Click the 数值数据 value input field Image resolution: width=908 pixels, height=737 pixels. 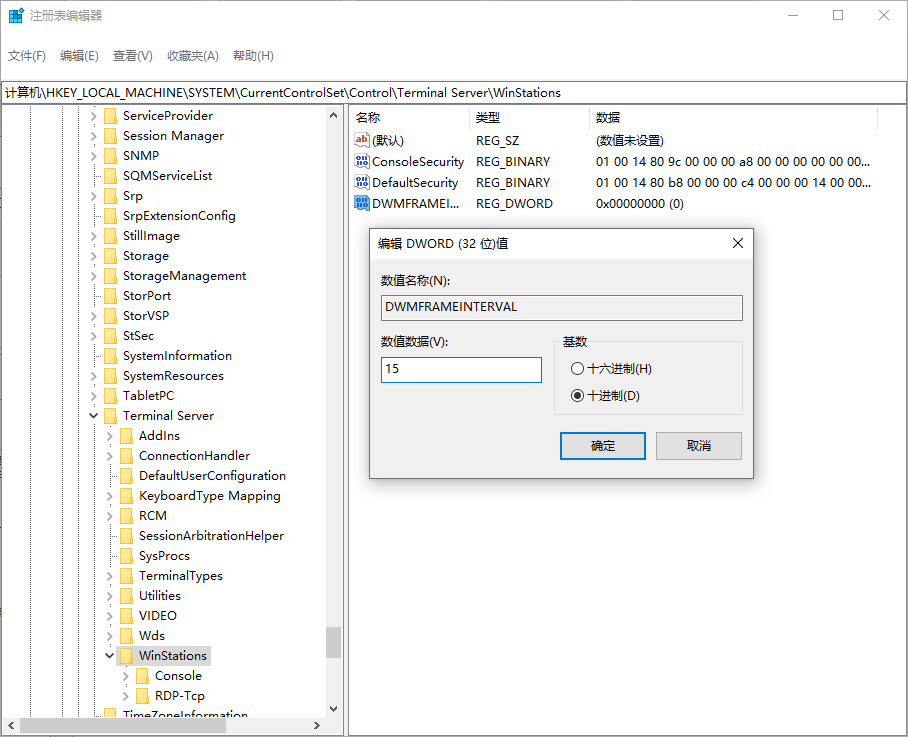461,370
